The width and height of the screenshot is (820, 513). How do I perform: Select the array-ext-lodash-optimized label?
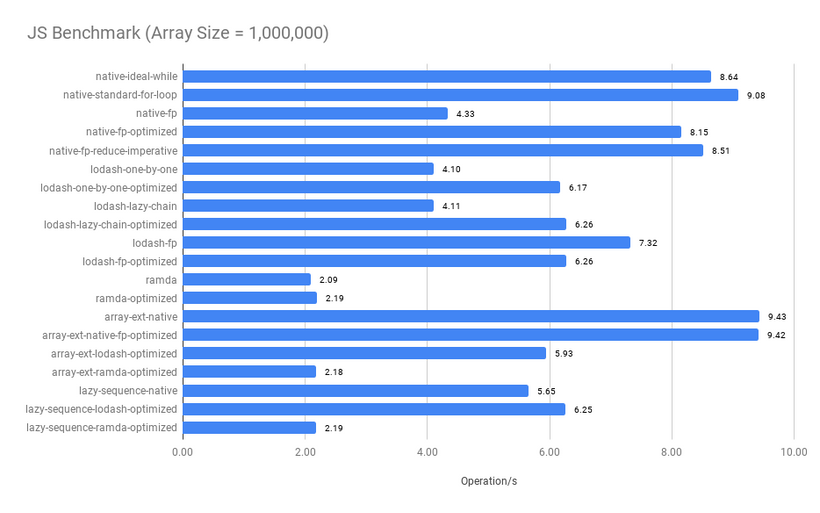[113, 354]
